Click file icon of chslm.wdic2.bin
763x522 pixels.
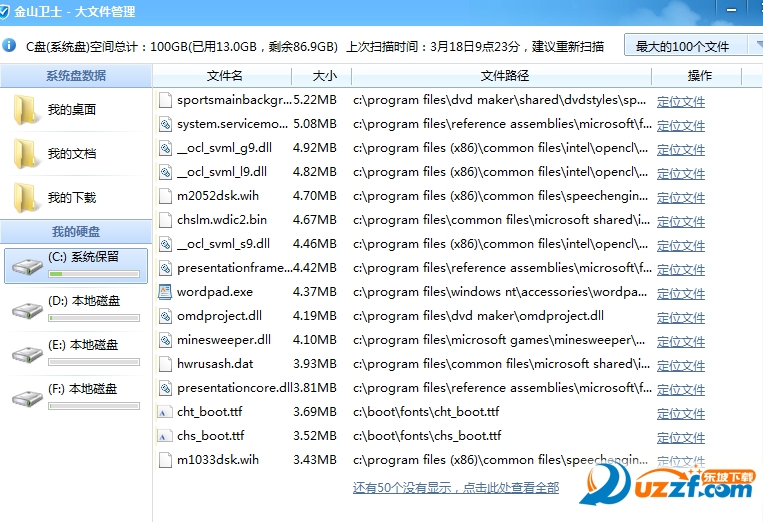pyautogui.click(x=165, y=220)
